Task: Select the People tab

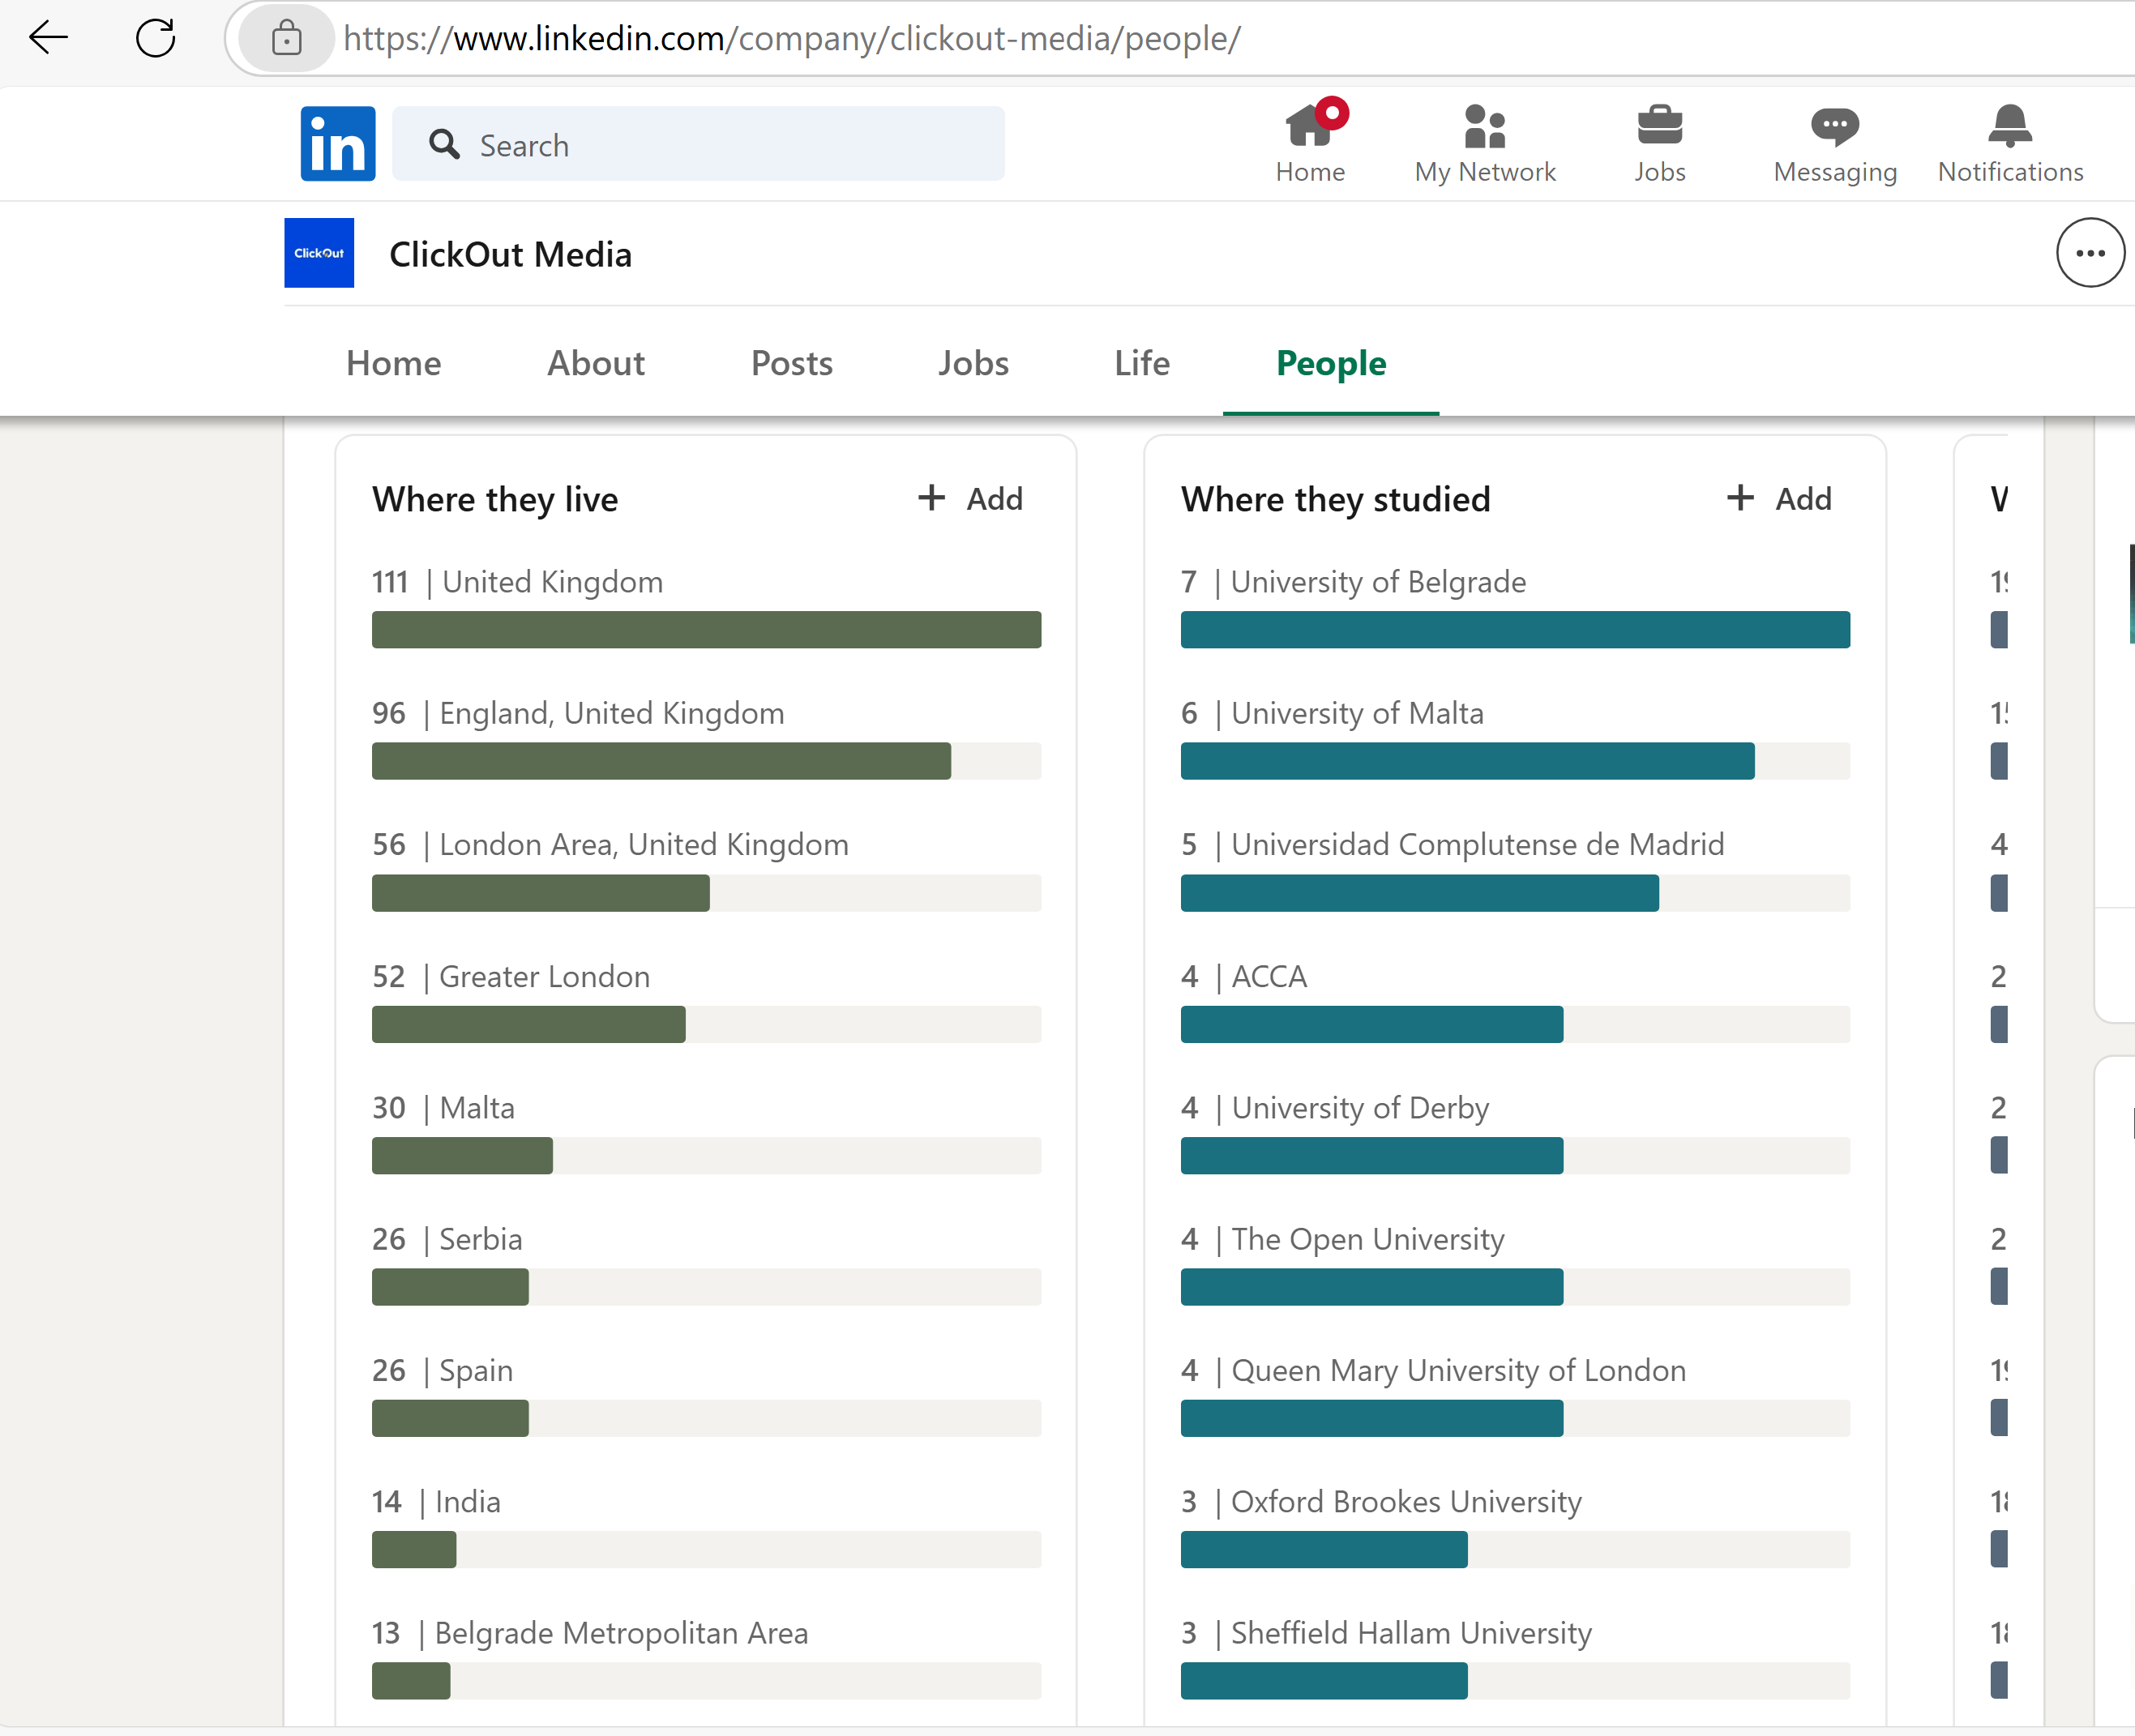Action: 1331,363
